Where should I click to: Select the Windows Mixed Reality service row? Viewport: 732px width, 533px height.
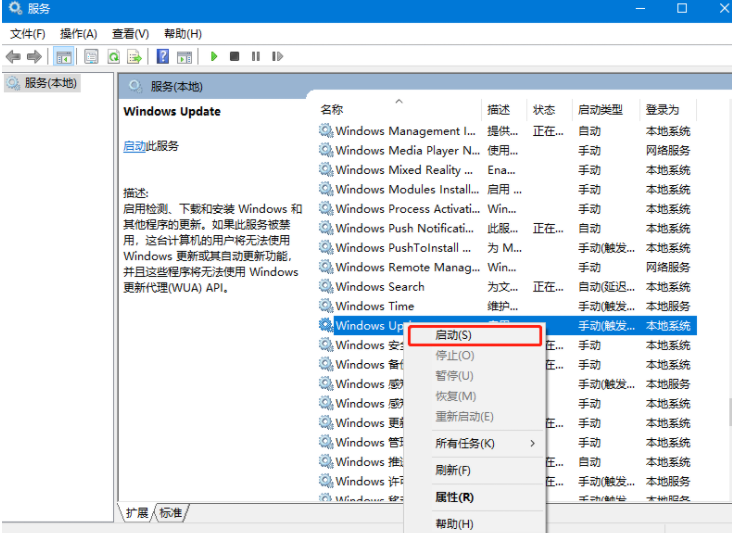tap(507, 170)
